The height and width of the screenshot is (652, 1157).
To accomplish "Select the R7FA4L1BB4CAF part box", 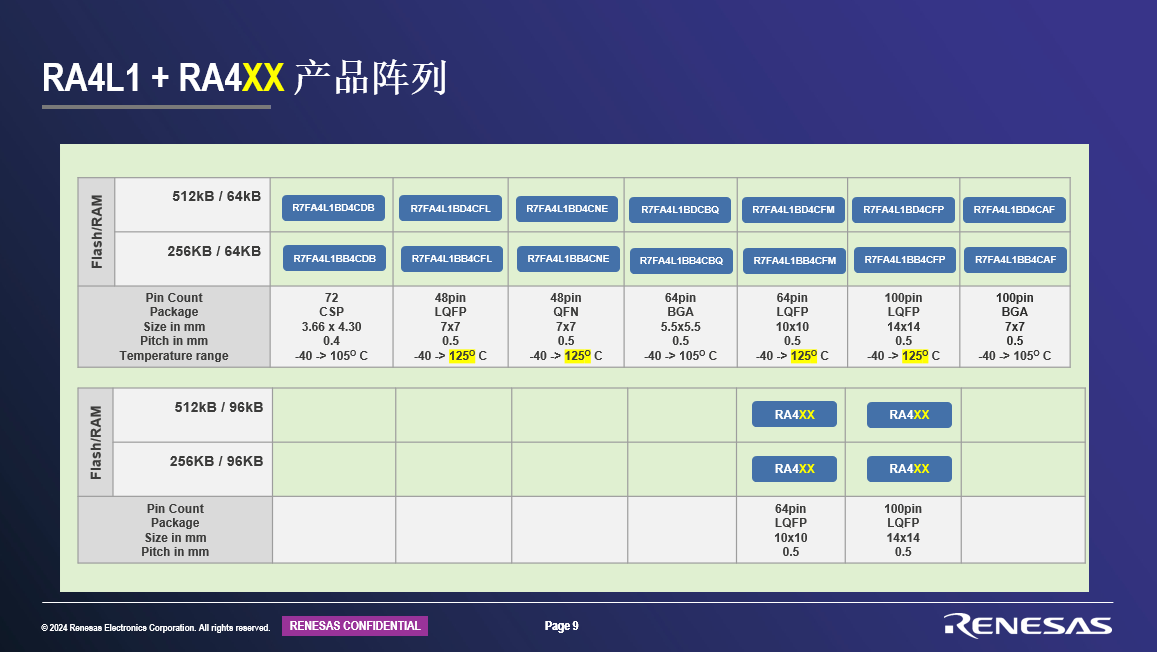I will point(1015,260).
